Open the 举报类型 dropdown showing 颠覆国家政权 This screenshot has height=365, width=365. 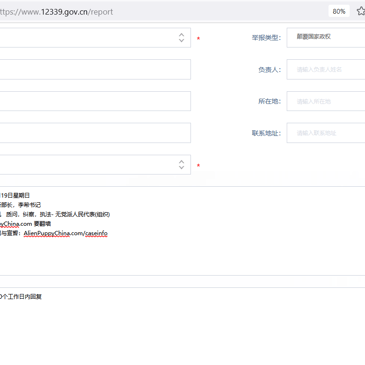coord(326,37)
